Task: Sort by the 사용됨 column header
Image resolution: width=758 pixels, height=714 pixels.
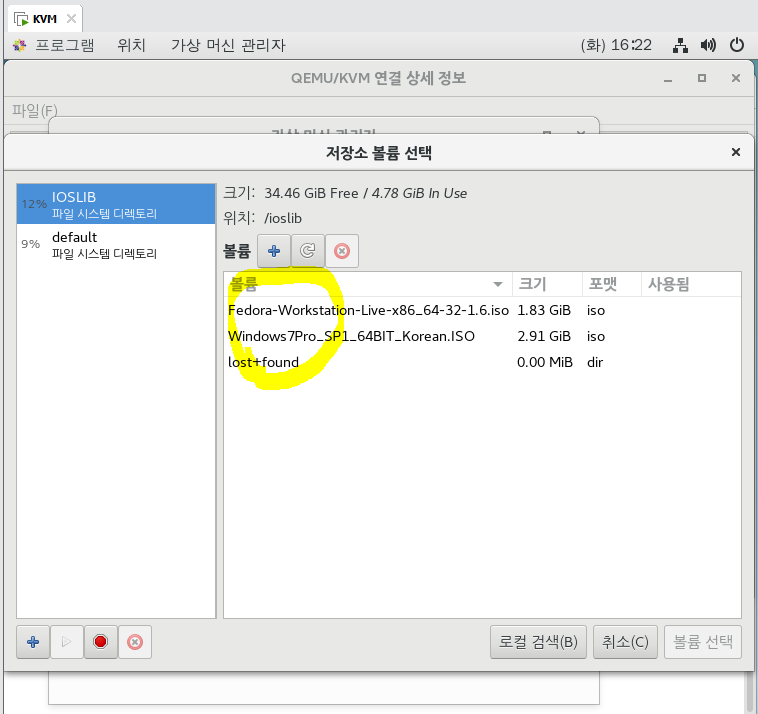Action: pyautogui.click(x=691, y=284)
